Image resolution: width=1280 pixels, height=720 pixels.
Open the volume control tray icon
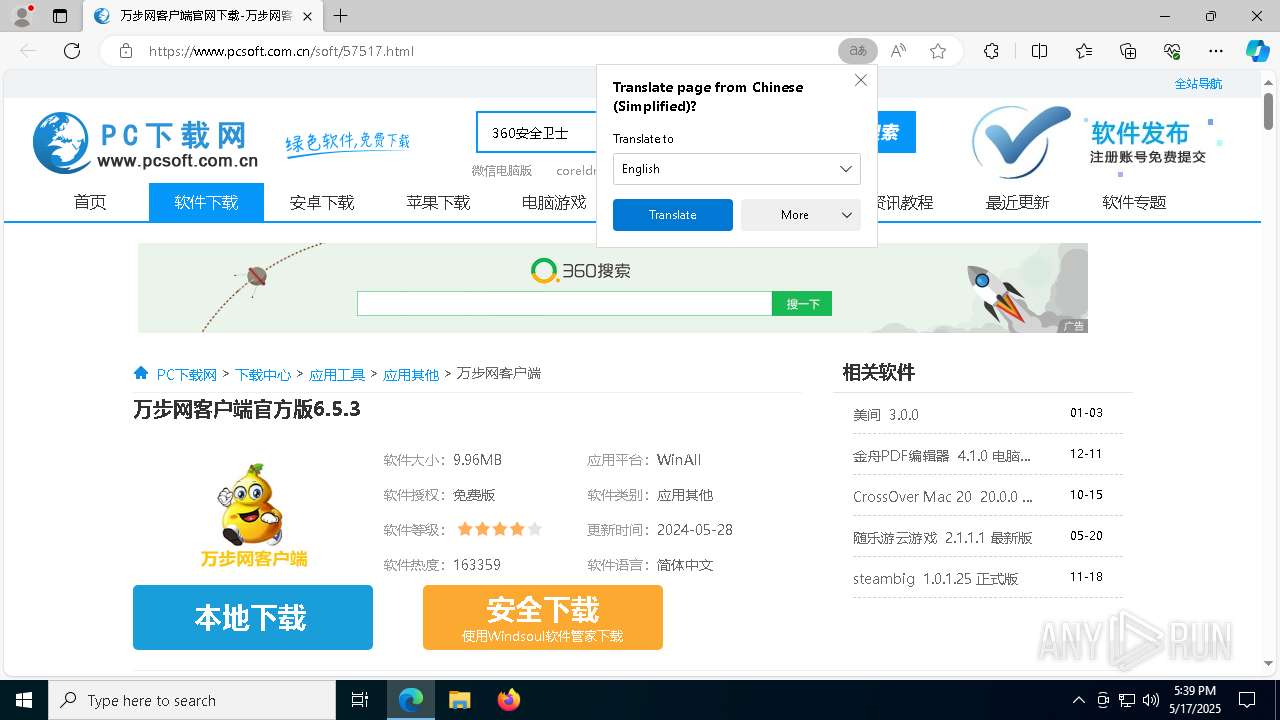click(1151, 700)
